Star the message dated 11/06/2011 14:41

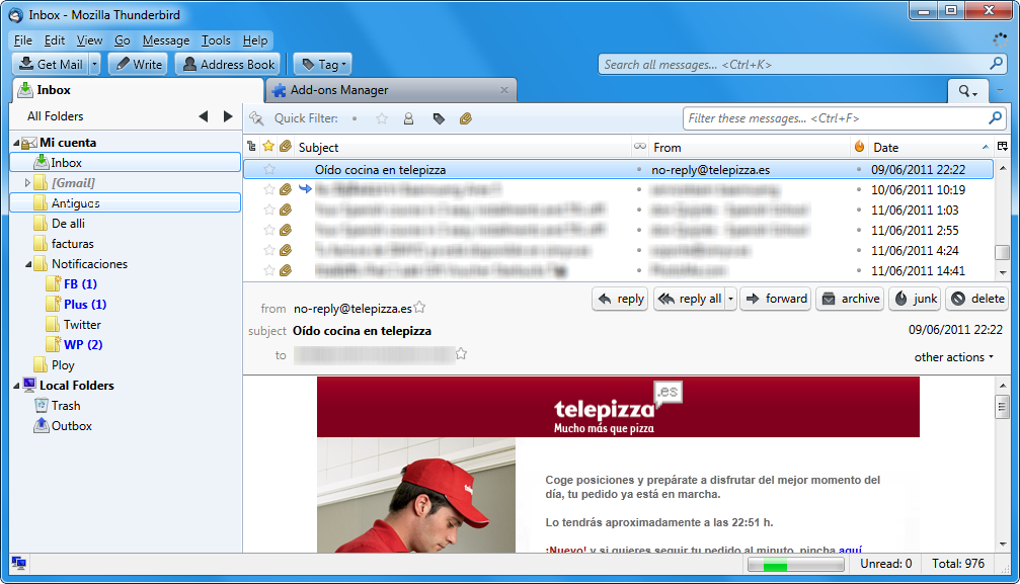pyautogui.click(x=269, y=271)
